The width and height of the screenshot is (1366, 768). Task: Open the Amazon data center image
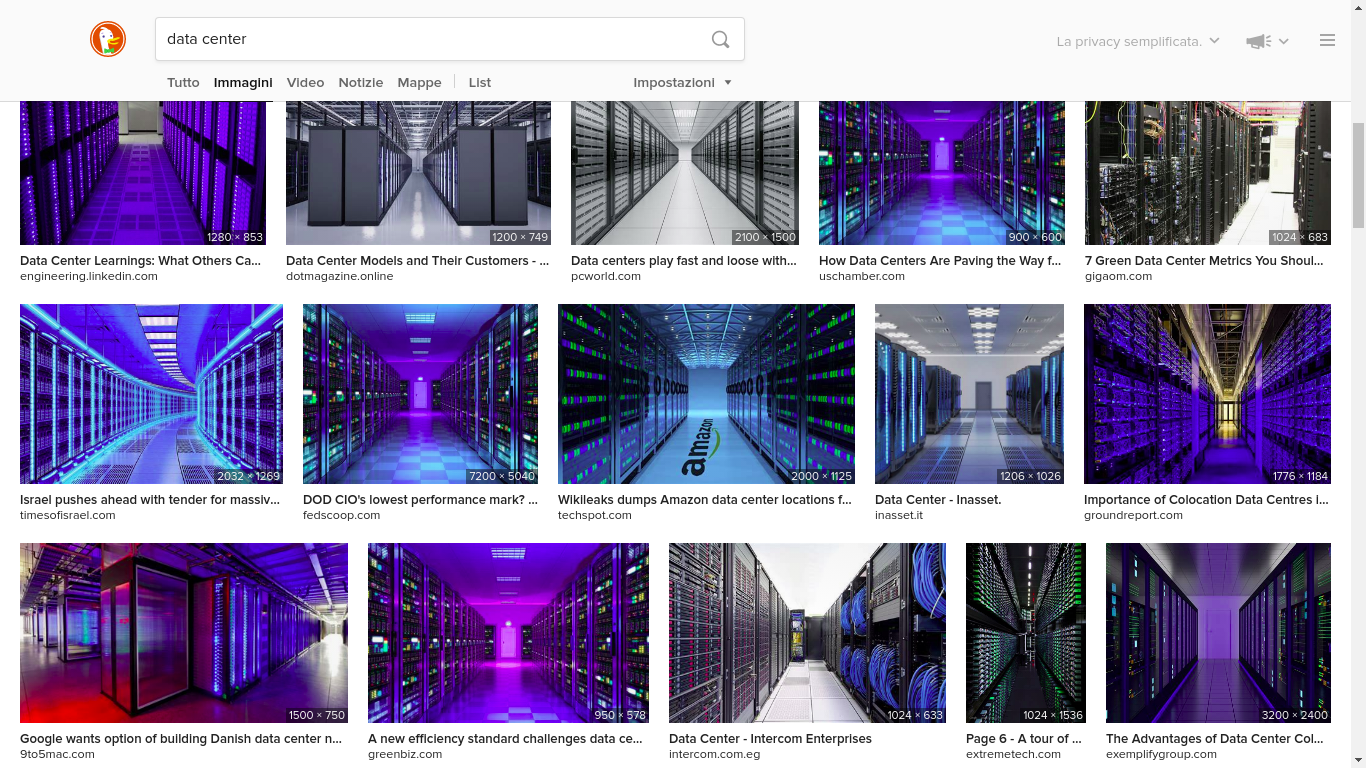706,394
